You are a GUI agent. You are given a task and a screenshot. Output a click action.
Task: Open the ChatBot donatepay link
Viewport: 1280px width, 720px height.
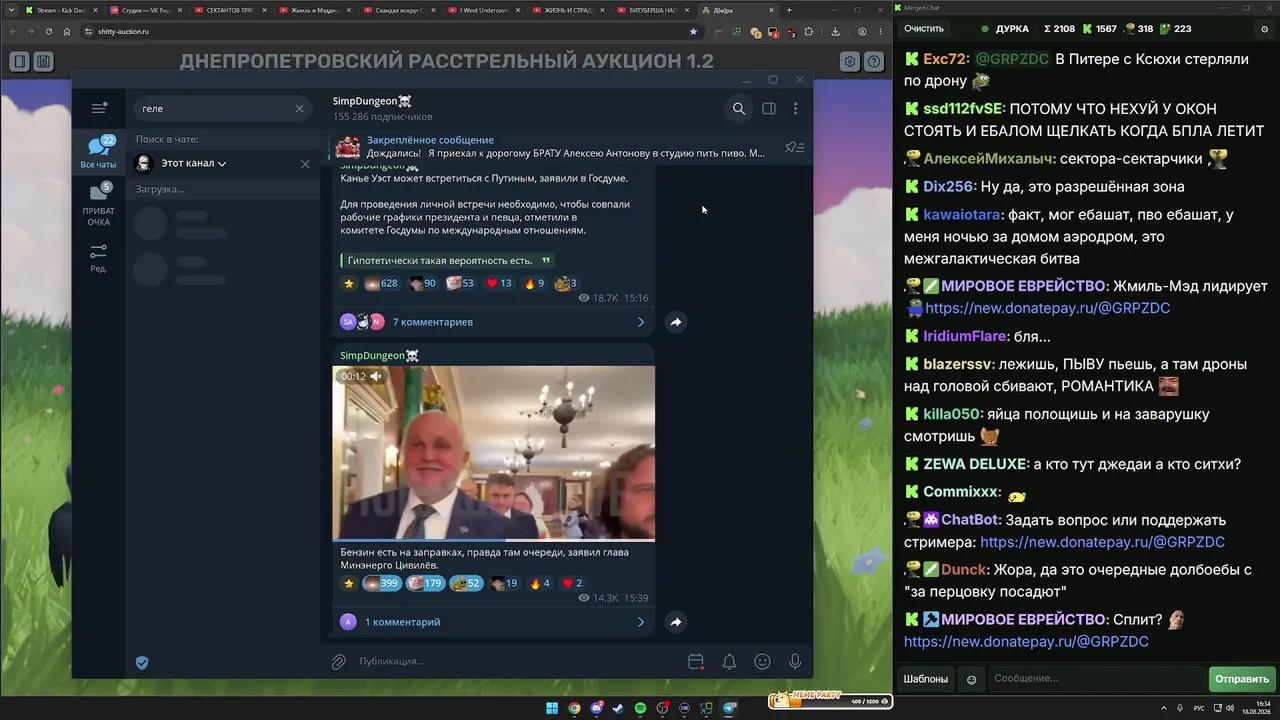(x=1102, y=542)
